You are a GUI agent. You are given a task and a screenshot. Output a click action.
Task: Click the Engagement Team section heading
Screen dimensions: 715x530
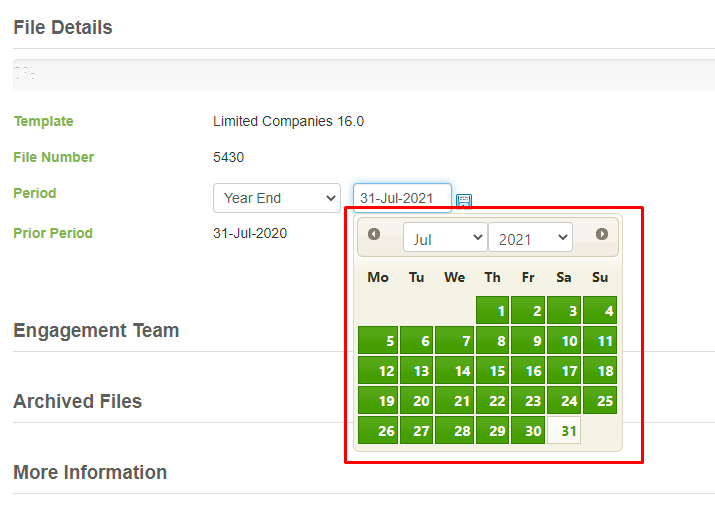pyautogui.click(x=96, y=330)
